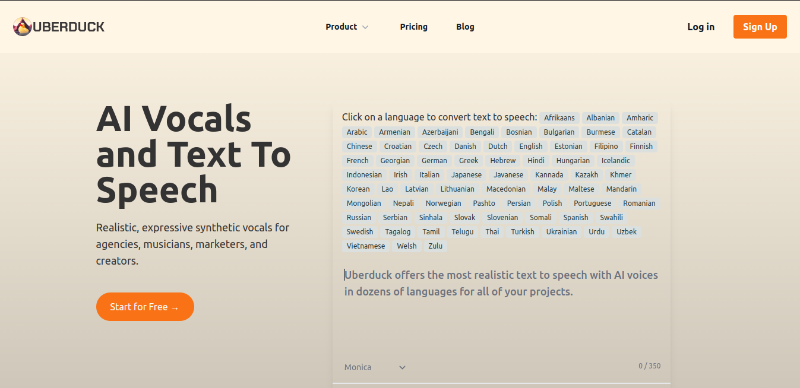The height and width of the screenshot is (388, 800).
Task: Select the Albanian language tag
Action: click(601, 118)
